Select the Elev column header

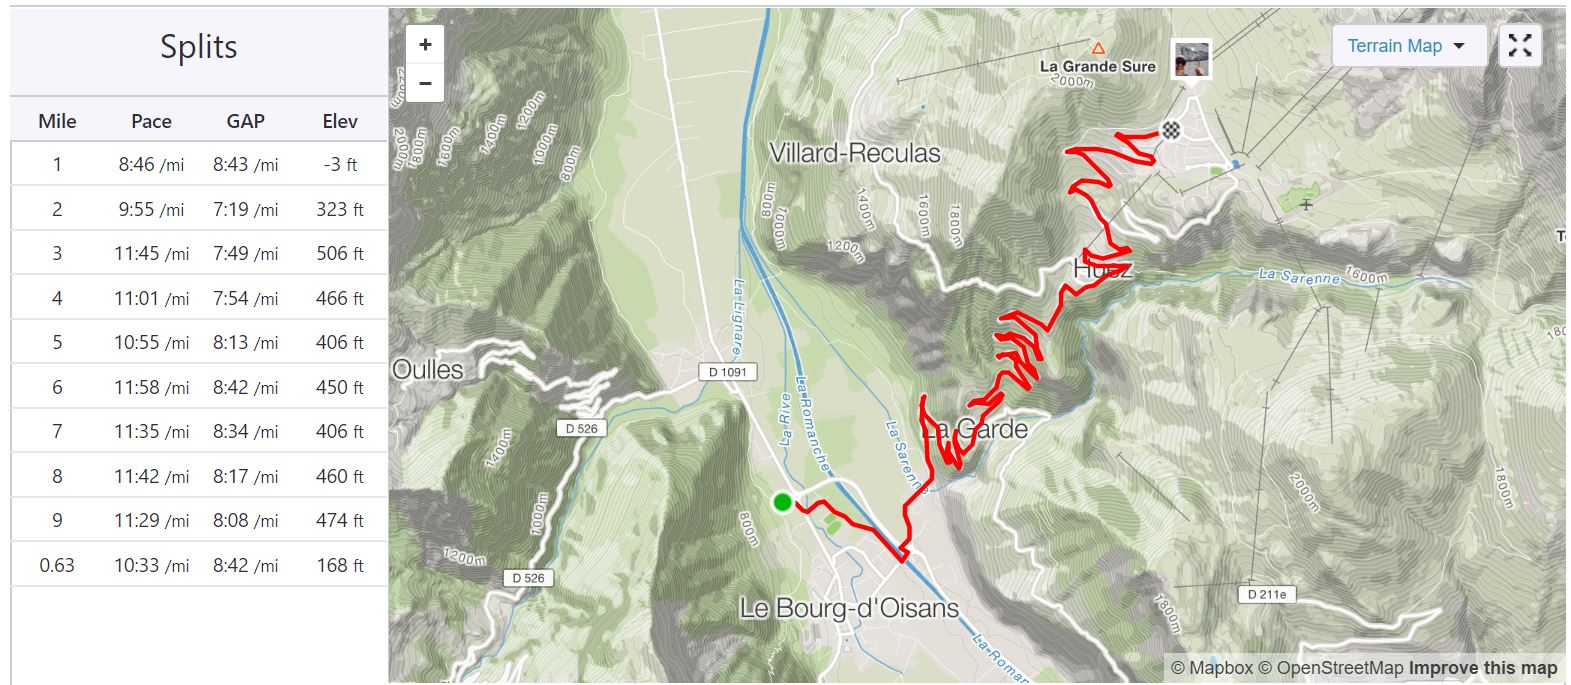tap(340, 121)
